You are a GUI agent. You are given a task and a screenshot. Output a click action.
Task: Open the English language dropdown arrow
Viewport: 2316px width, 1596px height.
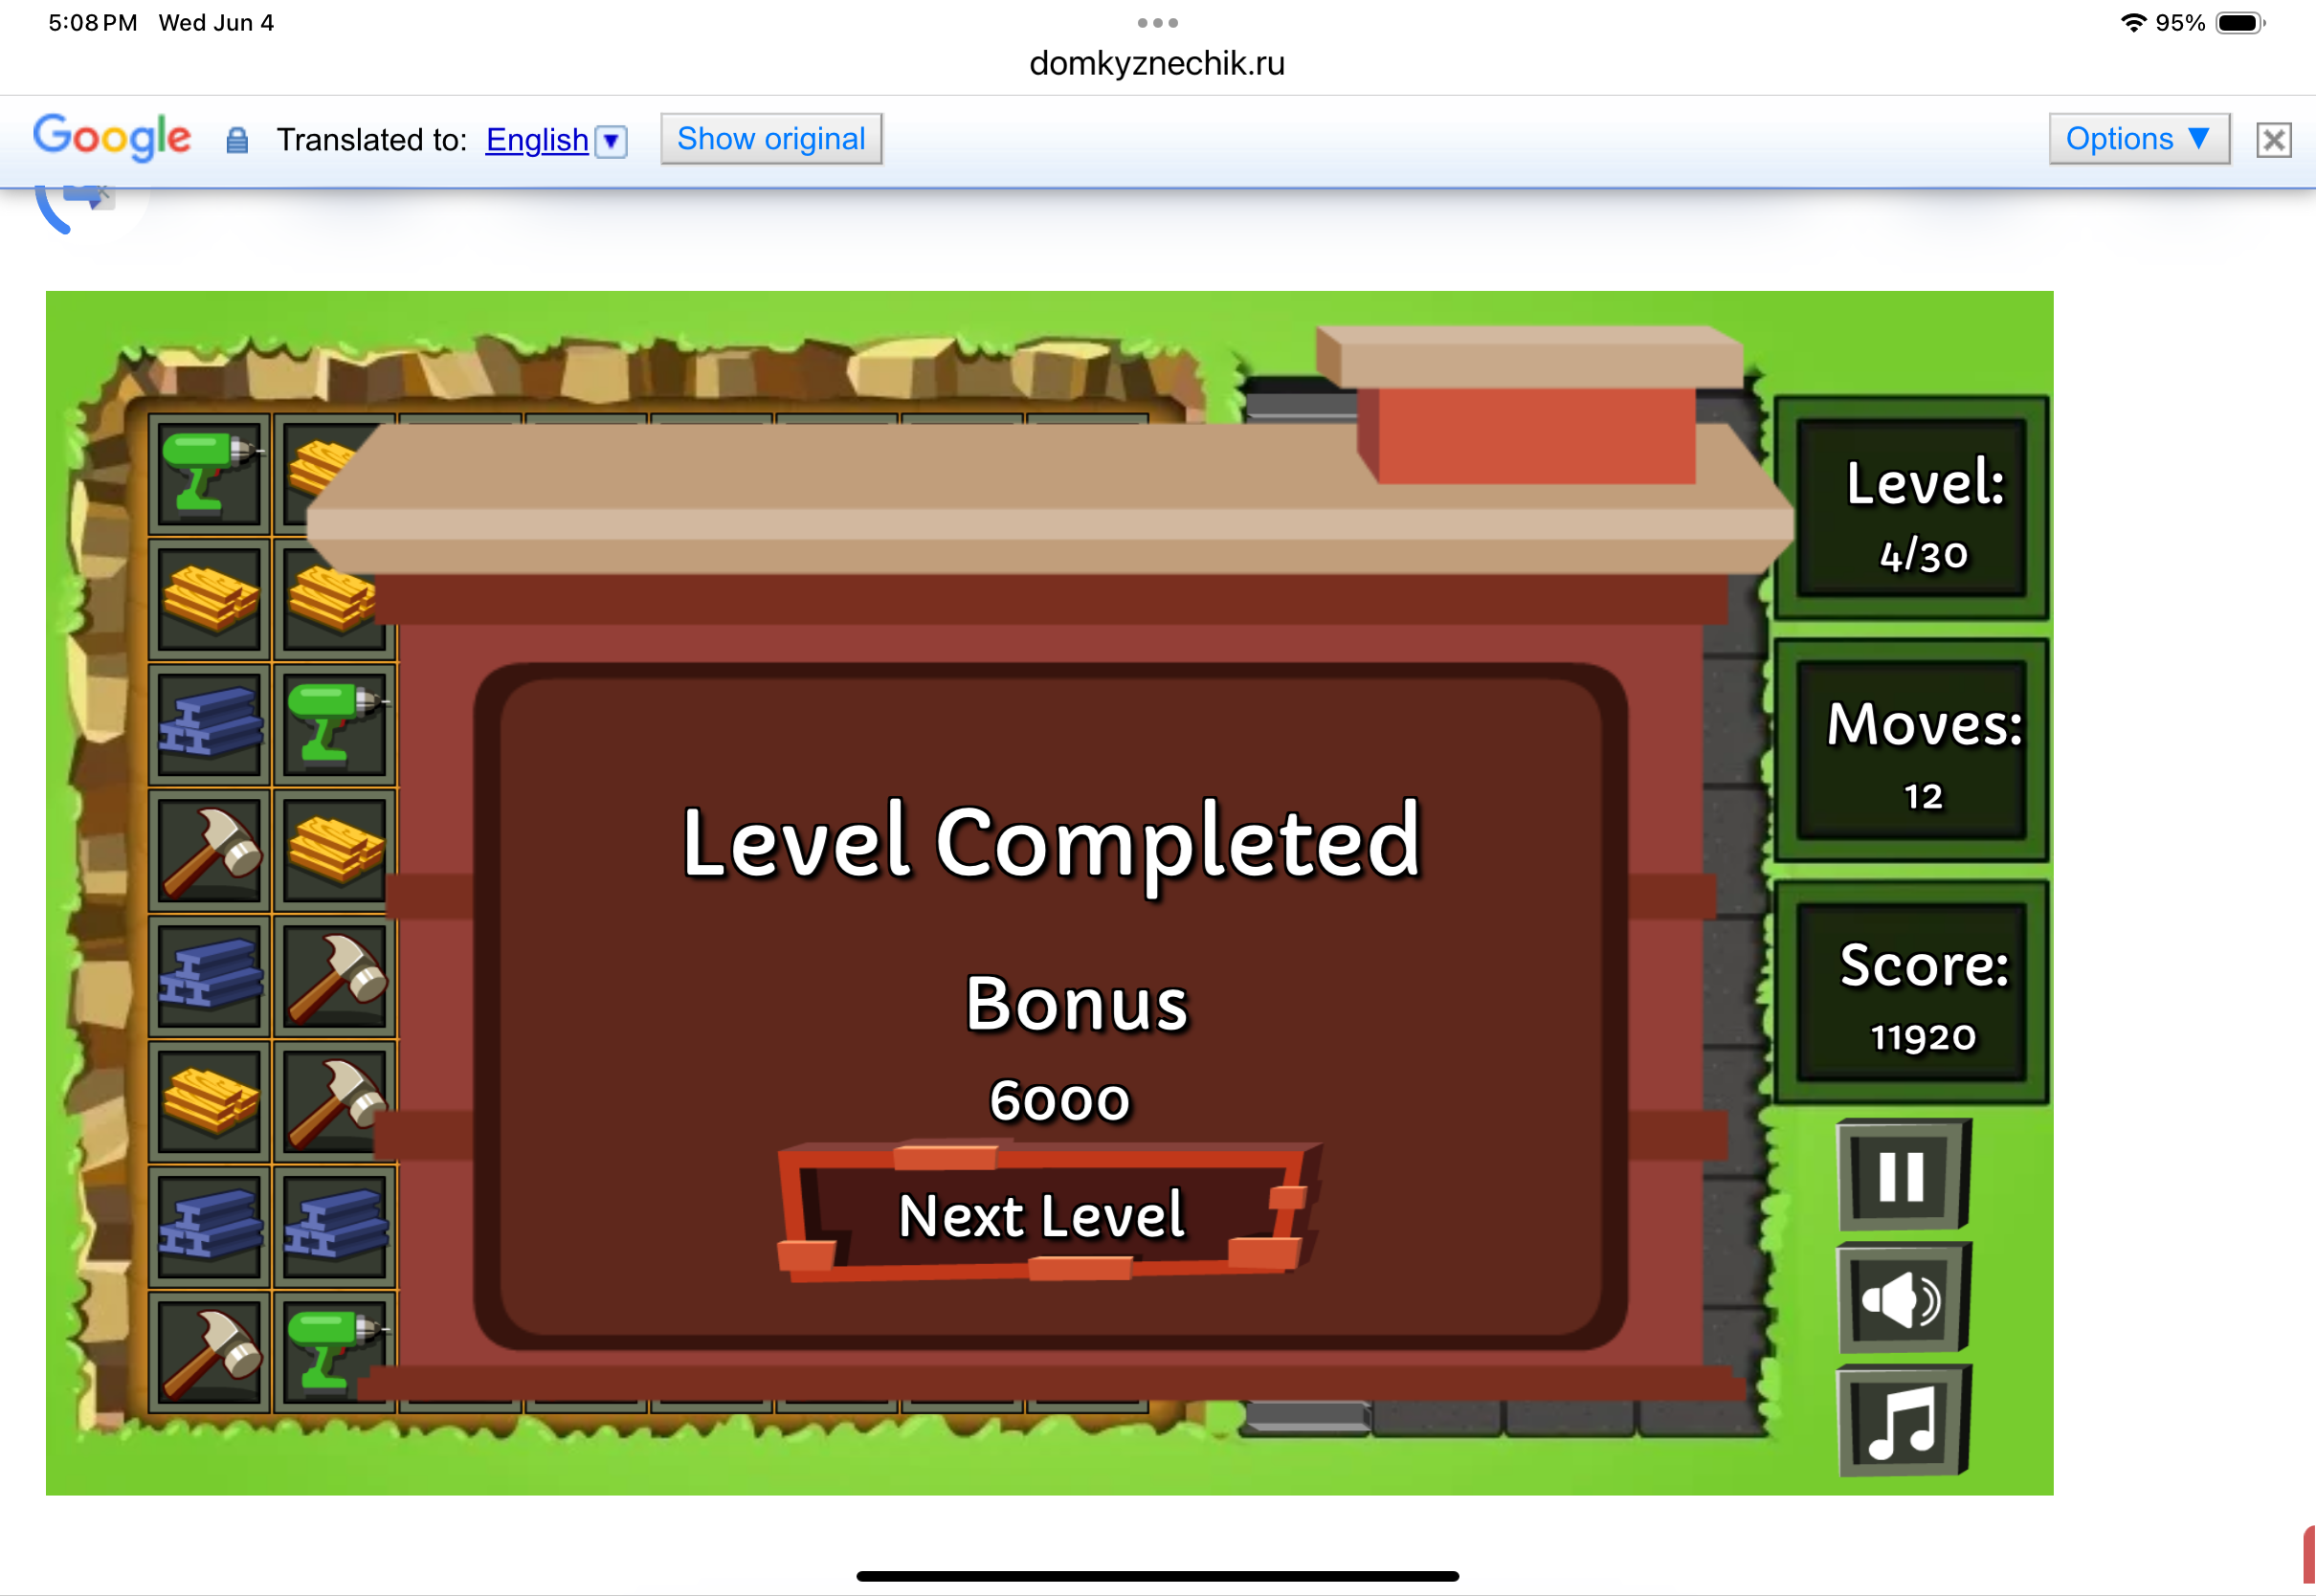click(611, 141)
